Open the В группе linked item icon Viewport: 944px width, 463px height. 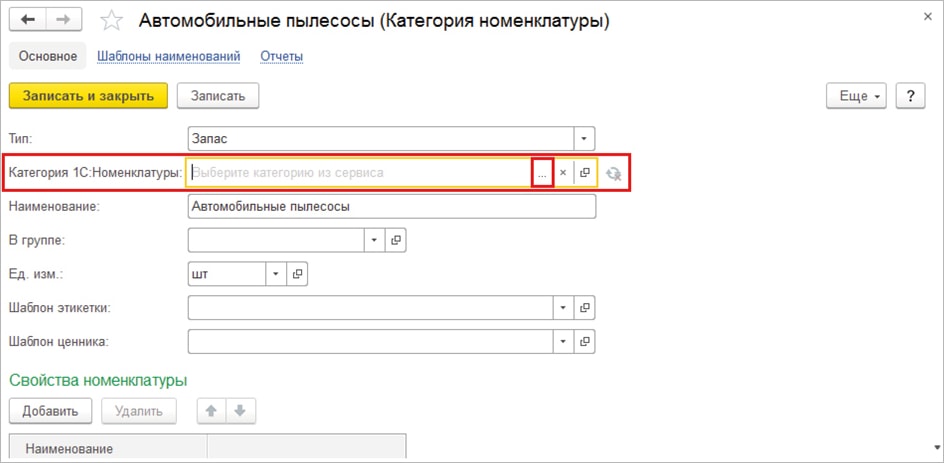point(396,240)
